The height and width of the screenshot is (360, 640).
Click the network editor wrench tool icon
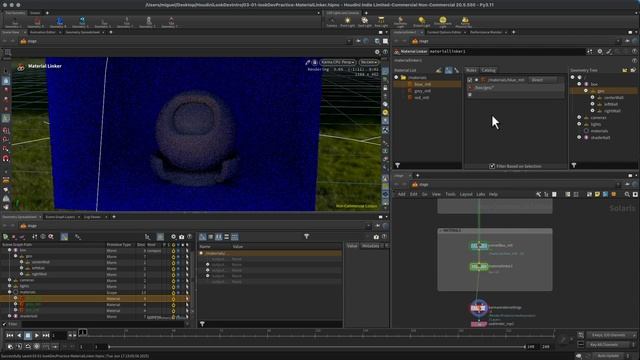pyautogui.click(x=538, y=194)
